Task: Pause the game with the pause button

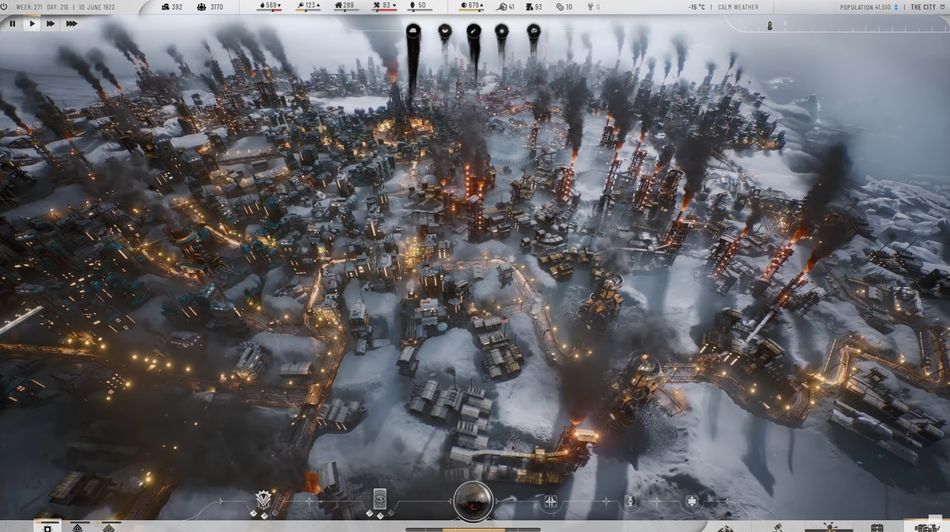Action: (12, 23)
